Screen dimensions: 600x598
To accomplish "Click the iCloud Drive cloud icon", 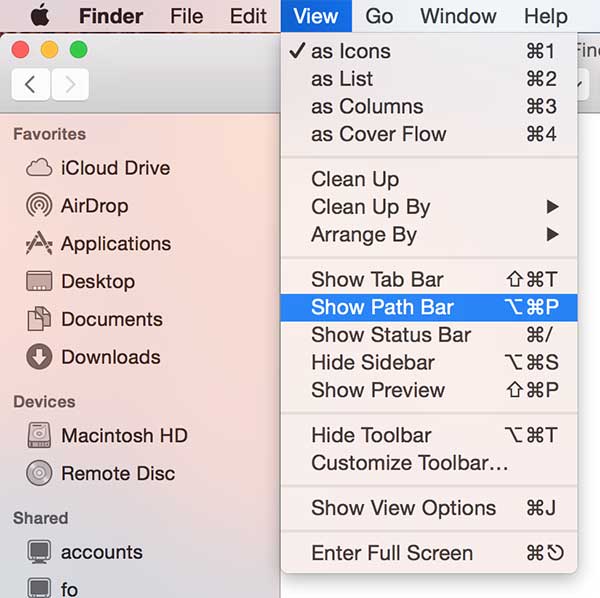I will 39,168.
